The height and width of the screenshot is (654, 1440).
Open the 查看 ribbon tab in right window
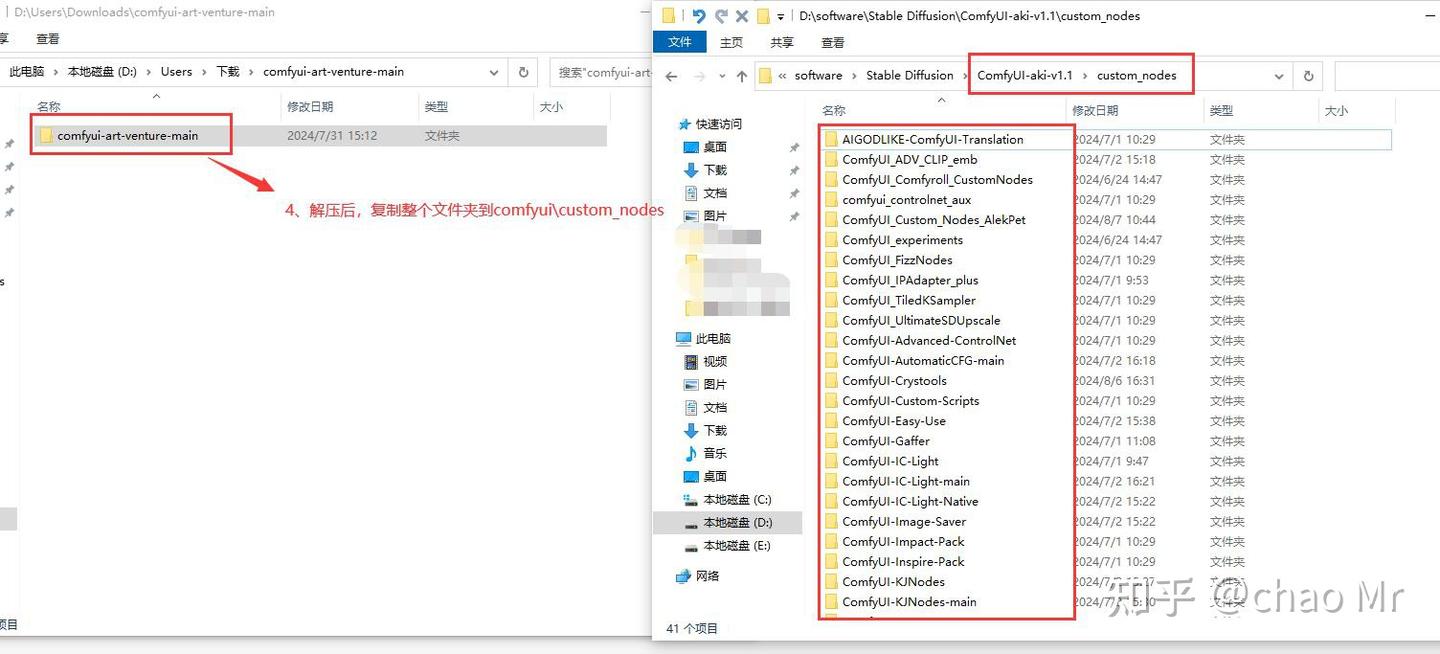[x=833, y=42]
